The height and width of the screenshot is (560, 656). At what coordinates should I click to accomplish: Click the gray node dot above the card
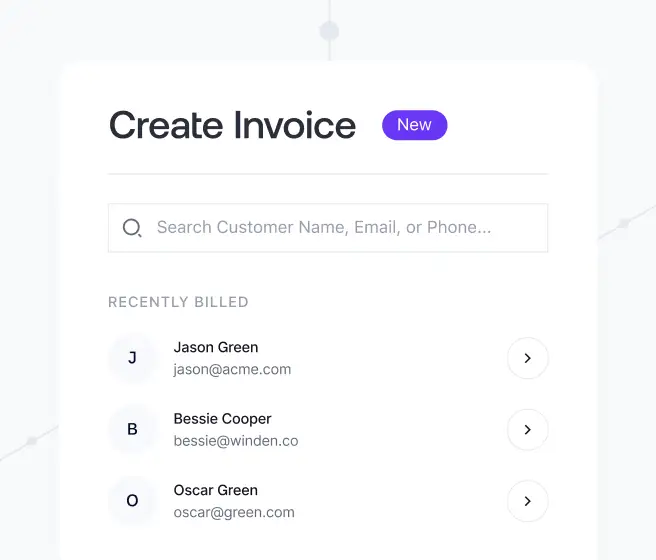click(329, 31)
